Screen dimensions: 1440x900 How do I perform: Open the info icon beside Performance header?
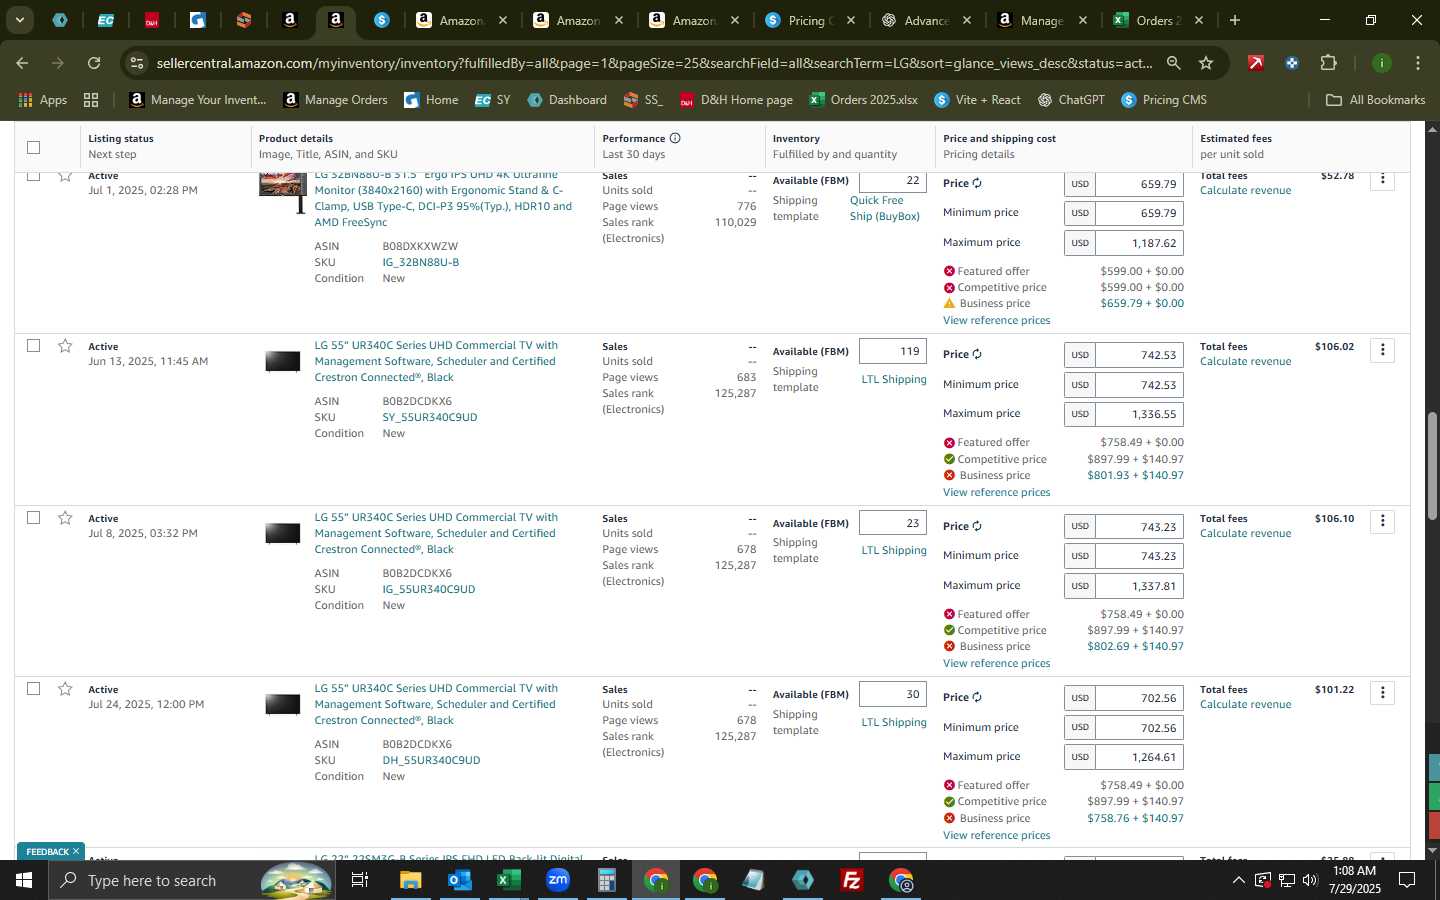(x=675, y=138)
